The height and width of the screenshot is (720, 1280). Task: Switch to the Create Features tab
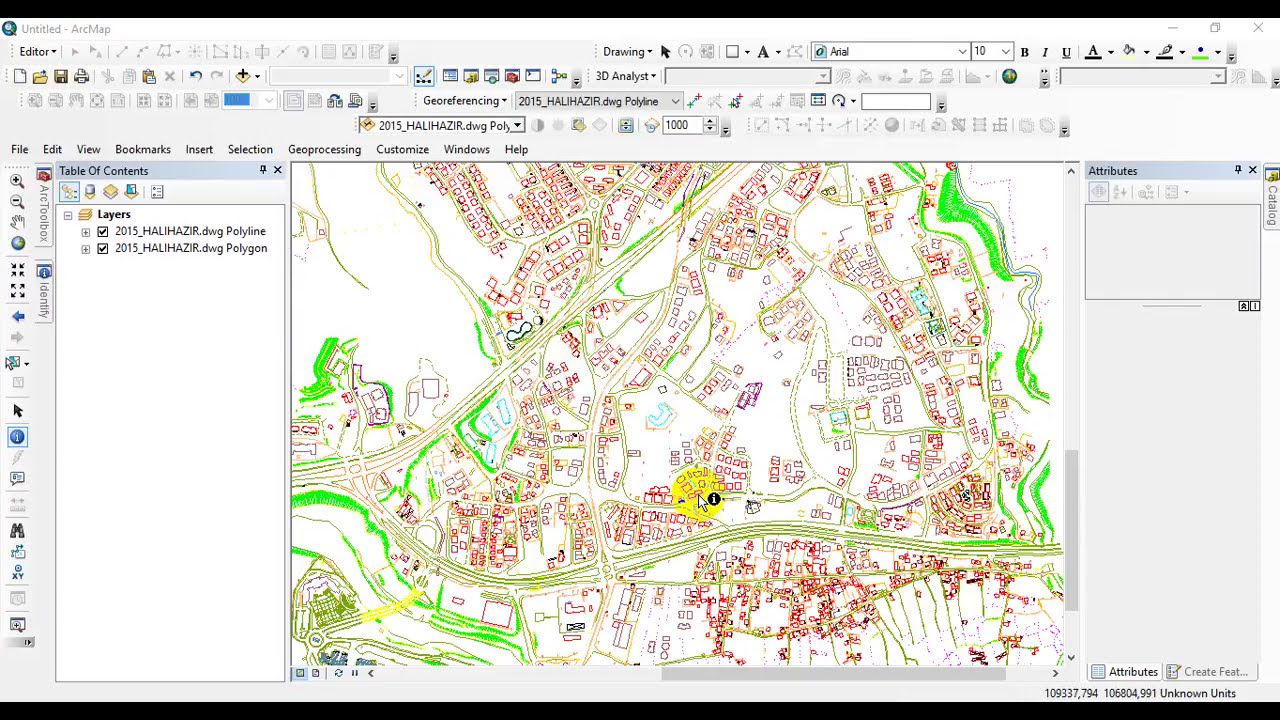pos(1206,672)
